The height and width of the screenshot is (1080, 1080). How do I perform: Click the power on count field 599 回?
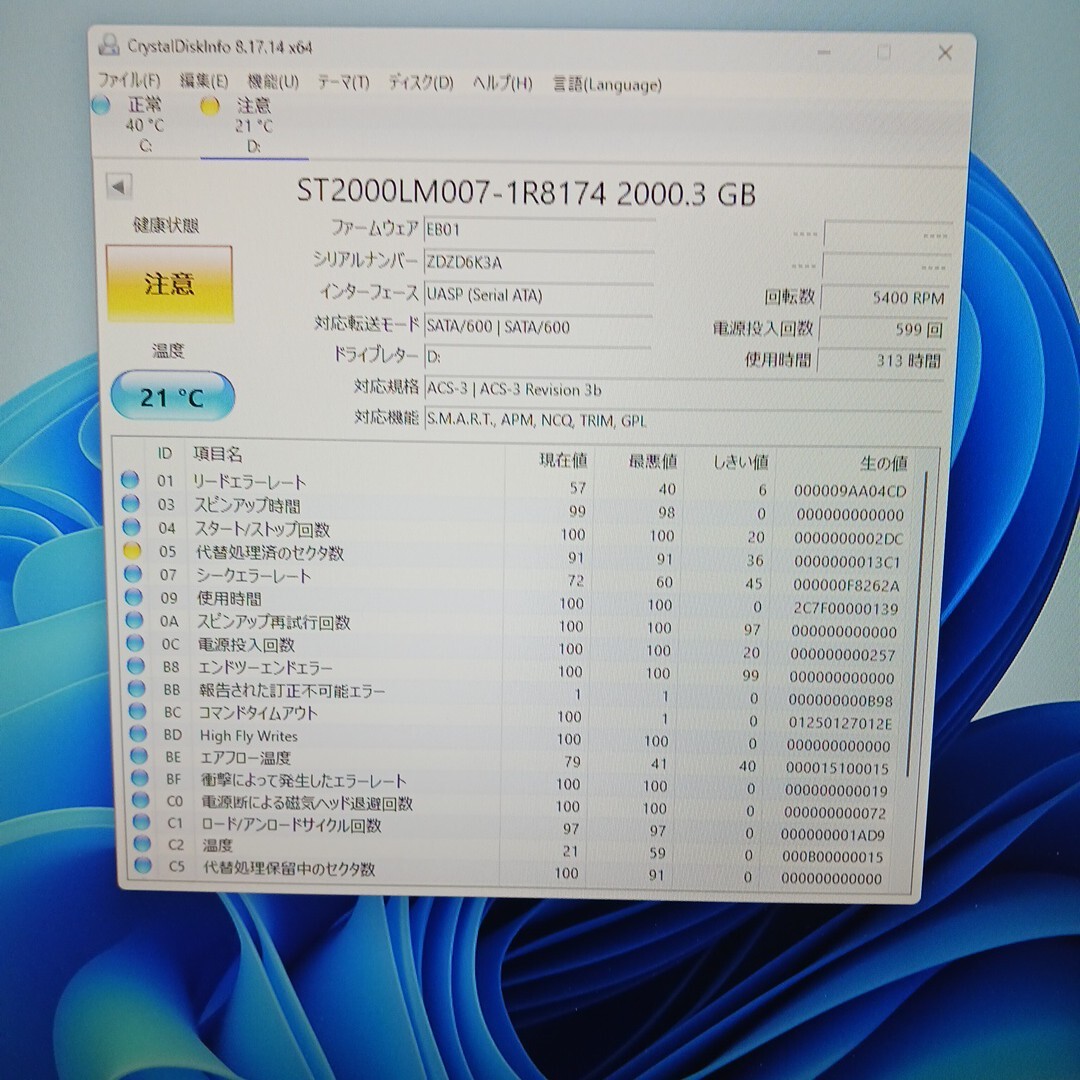(882, 329)
